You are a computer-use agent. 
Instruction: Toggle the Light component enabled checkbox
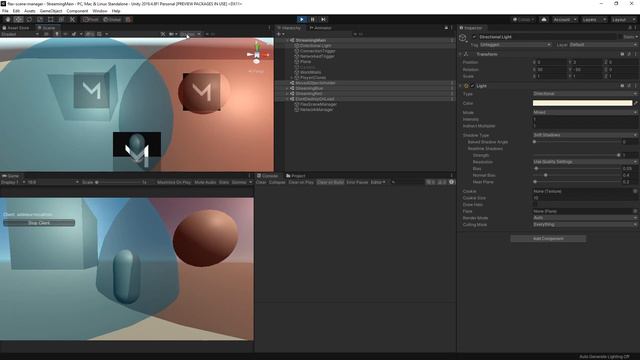(473, 86)
